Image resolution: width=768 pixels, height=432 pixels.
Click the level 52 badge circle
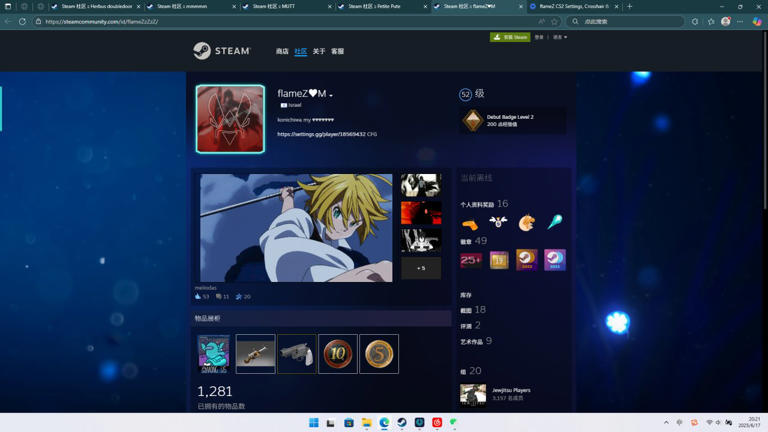(465, 95)
